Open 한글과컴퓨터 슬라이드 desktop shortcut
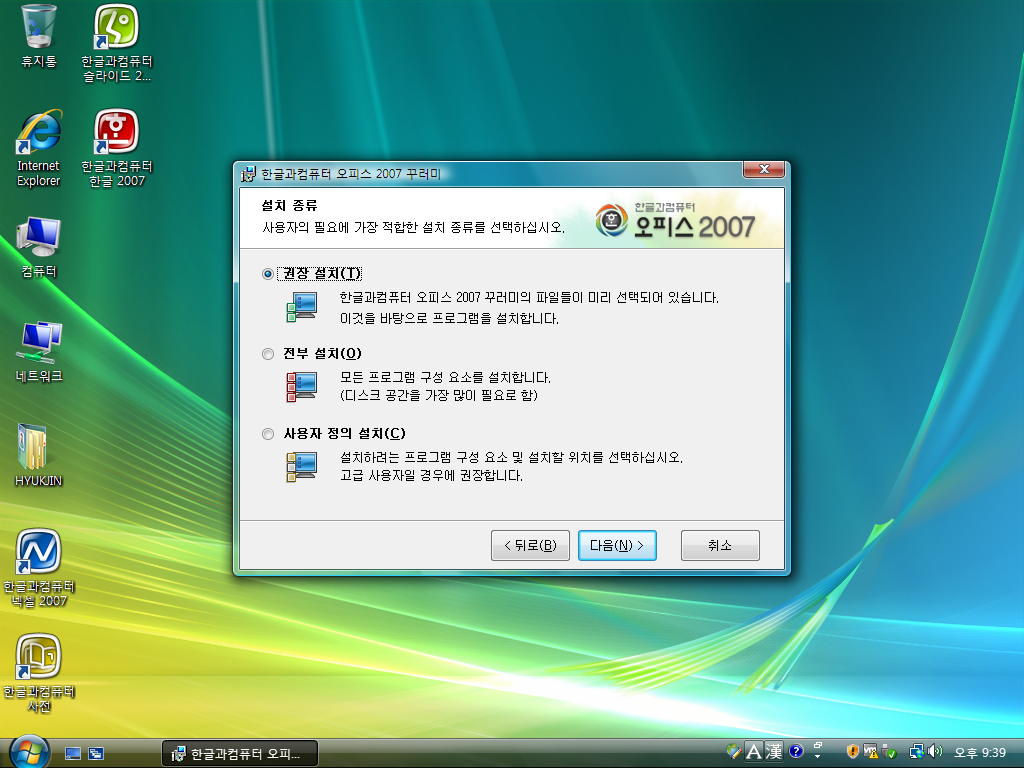Image resolution: width=1024 pixels, height=768 pixels. click(117, 43)
